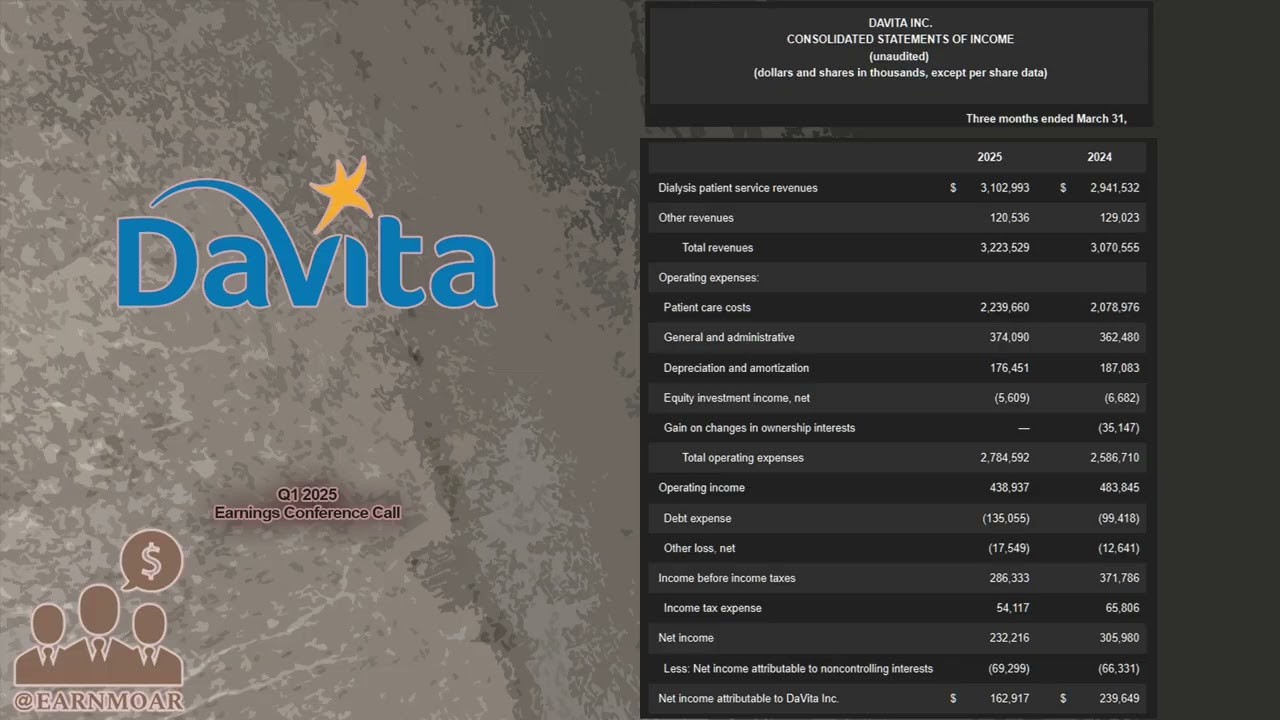1280x720 pixels.
Task: Select 'Equity investment income, net' label
Action: coord(736,398)
